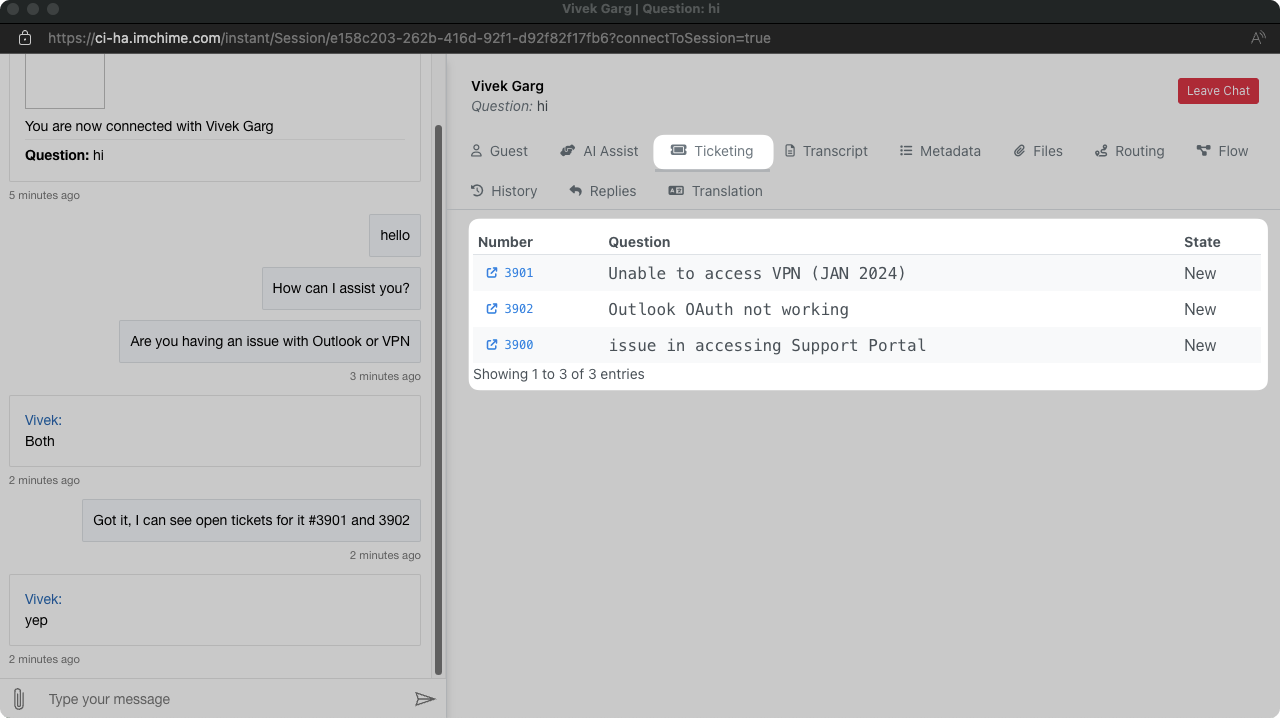
Task: Sort tickets by Question column header
Action: tap(639, 242)
